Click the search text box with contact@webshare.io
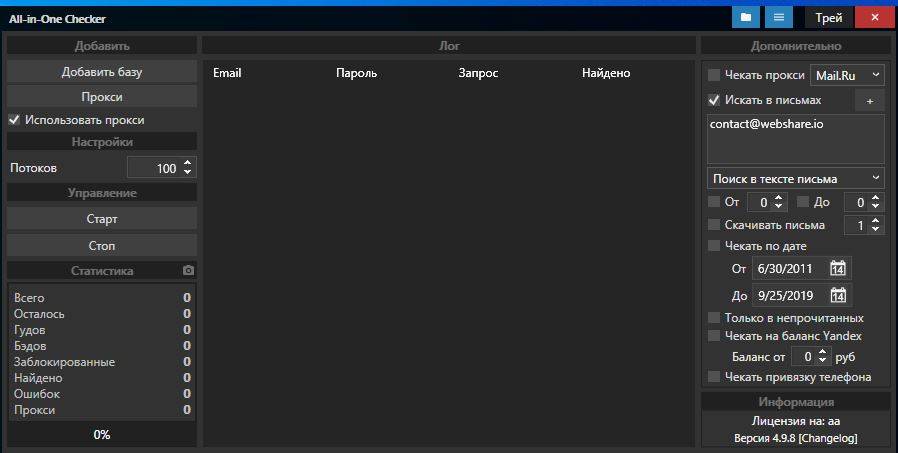Viewport: 898px width, 453px height. click(x=795, y=139)
